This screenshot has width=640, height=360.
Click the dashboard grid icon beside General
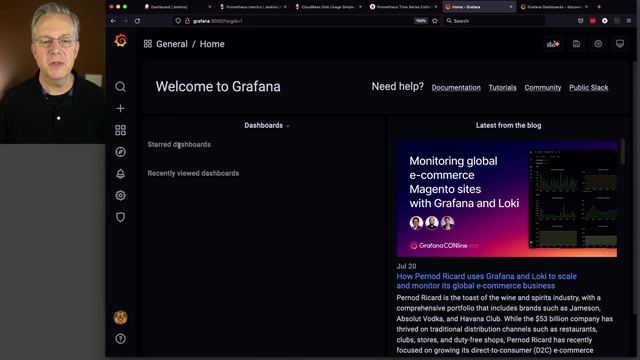tap(148, 44)
